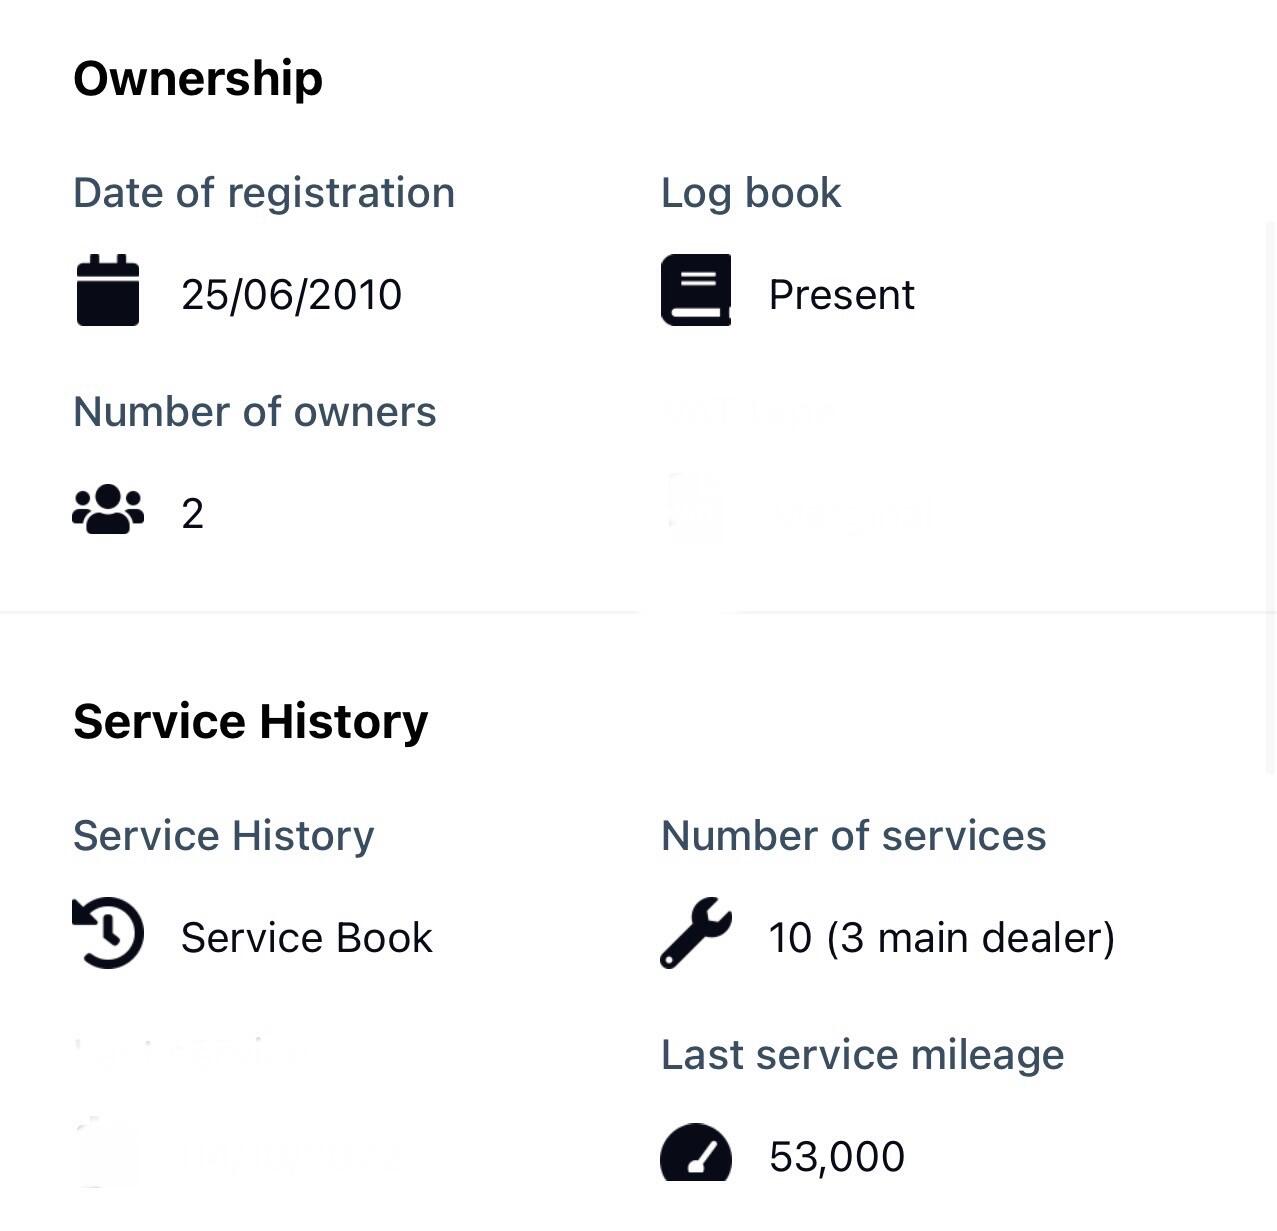Select the Ownership section heading

pos(198,79)
